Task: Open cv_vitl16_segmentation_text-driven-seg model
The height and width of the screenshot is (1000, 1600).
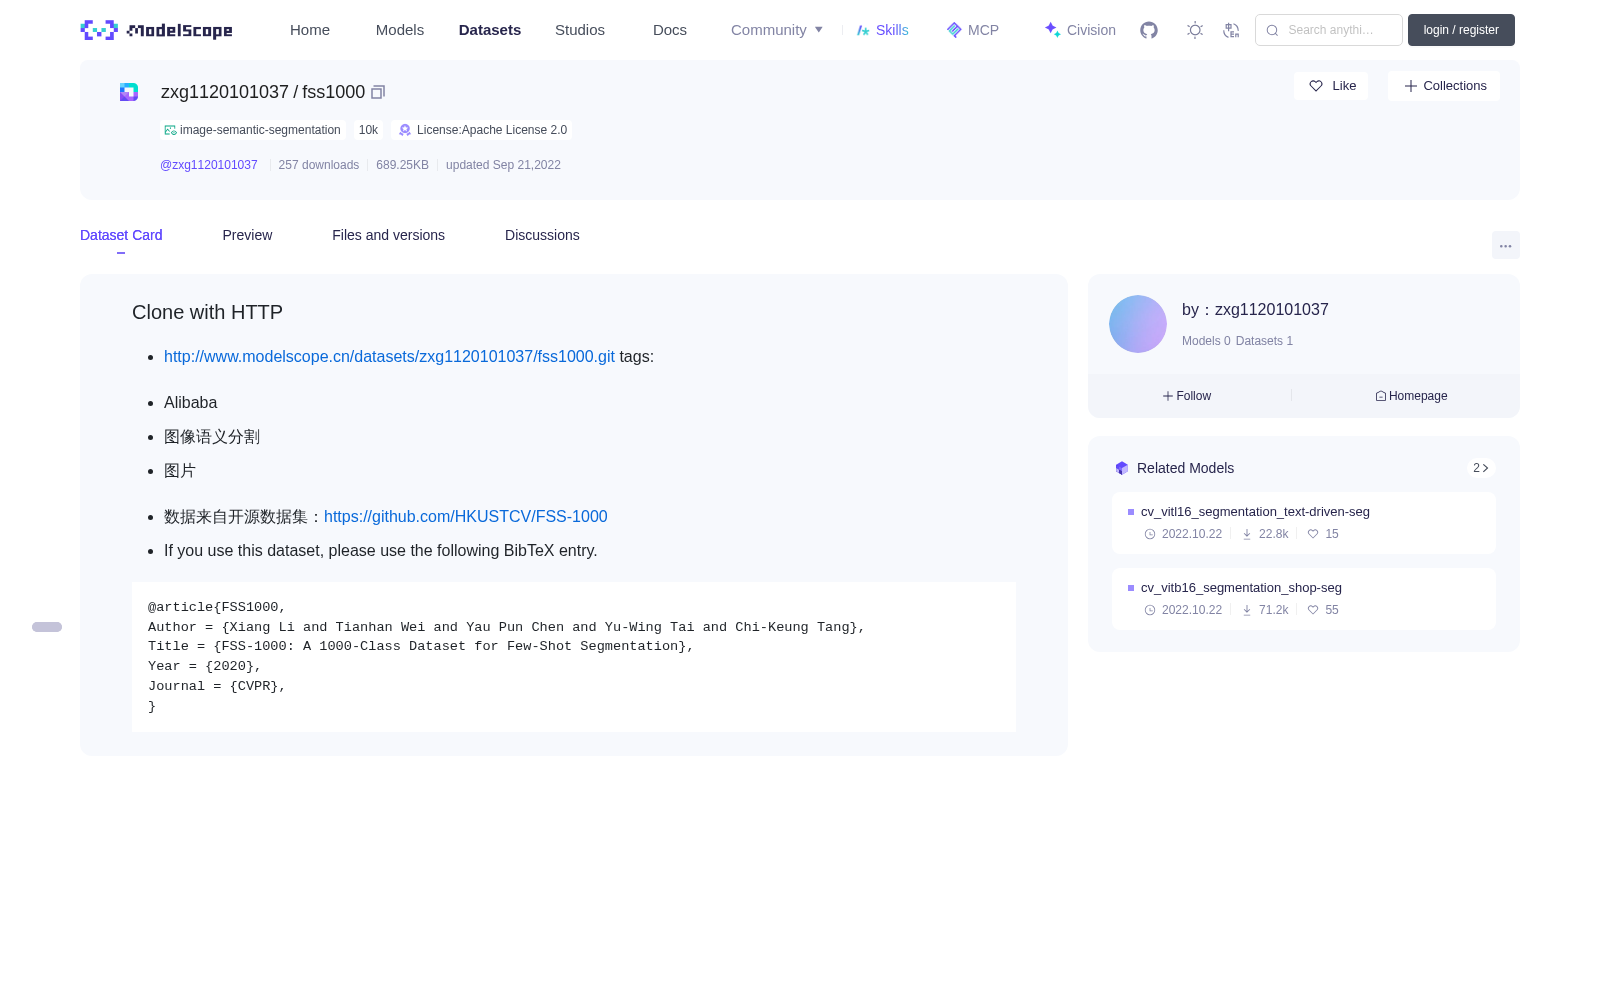Action: click(1304, 523)
